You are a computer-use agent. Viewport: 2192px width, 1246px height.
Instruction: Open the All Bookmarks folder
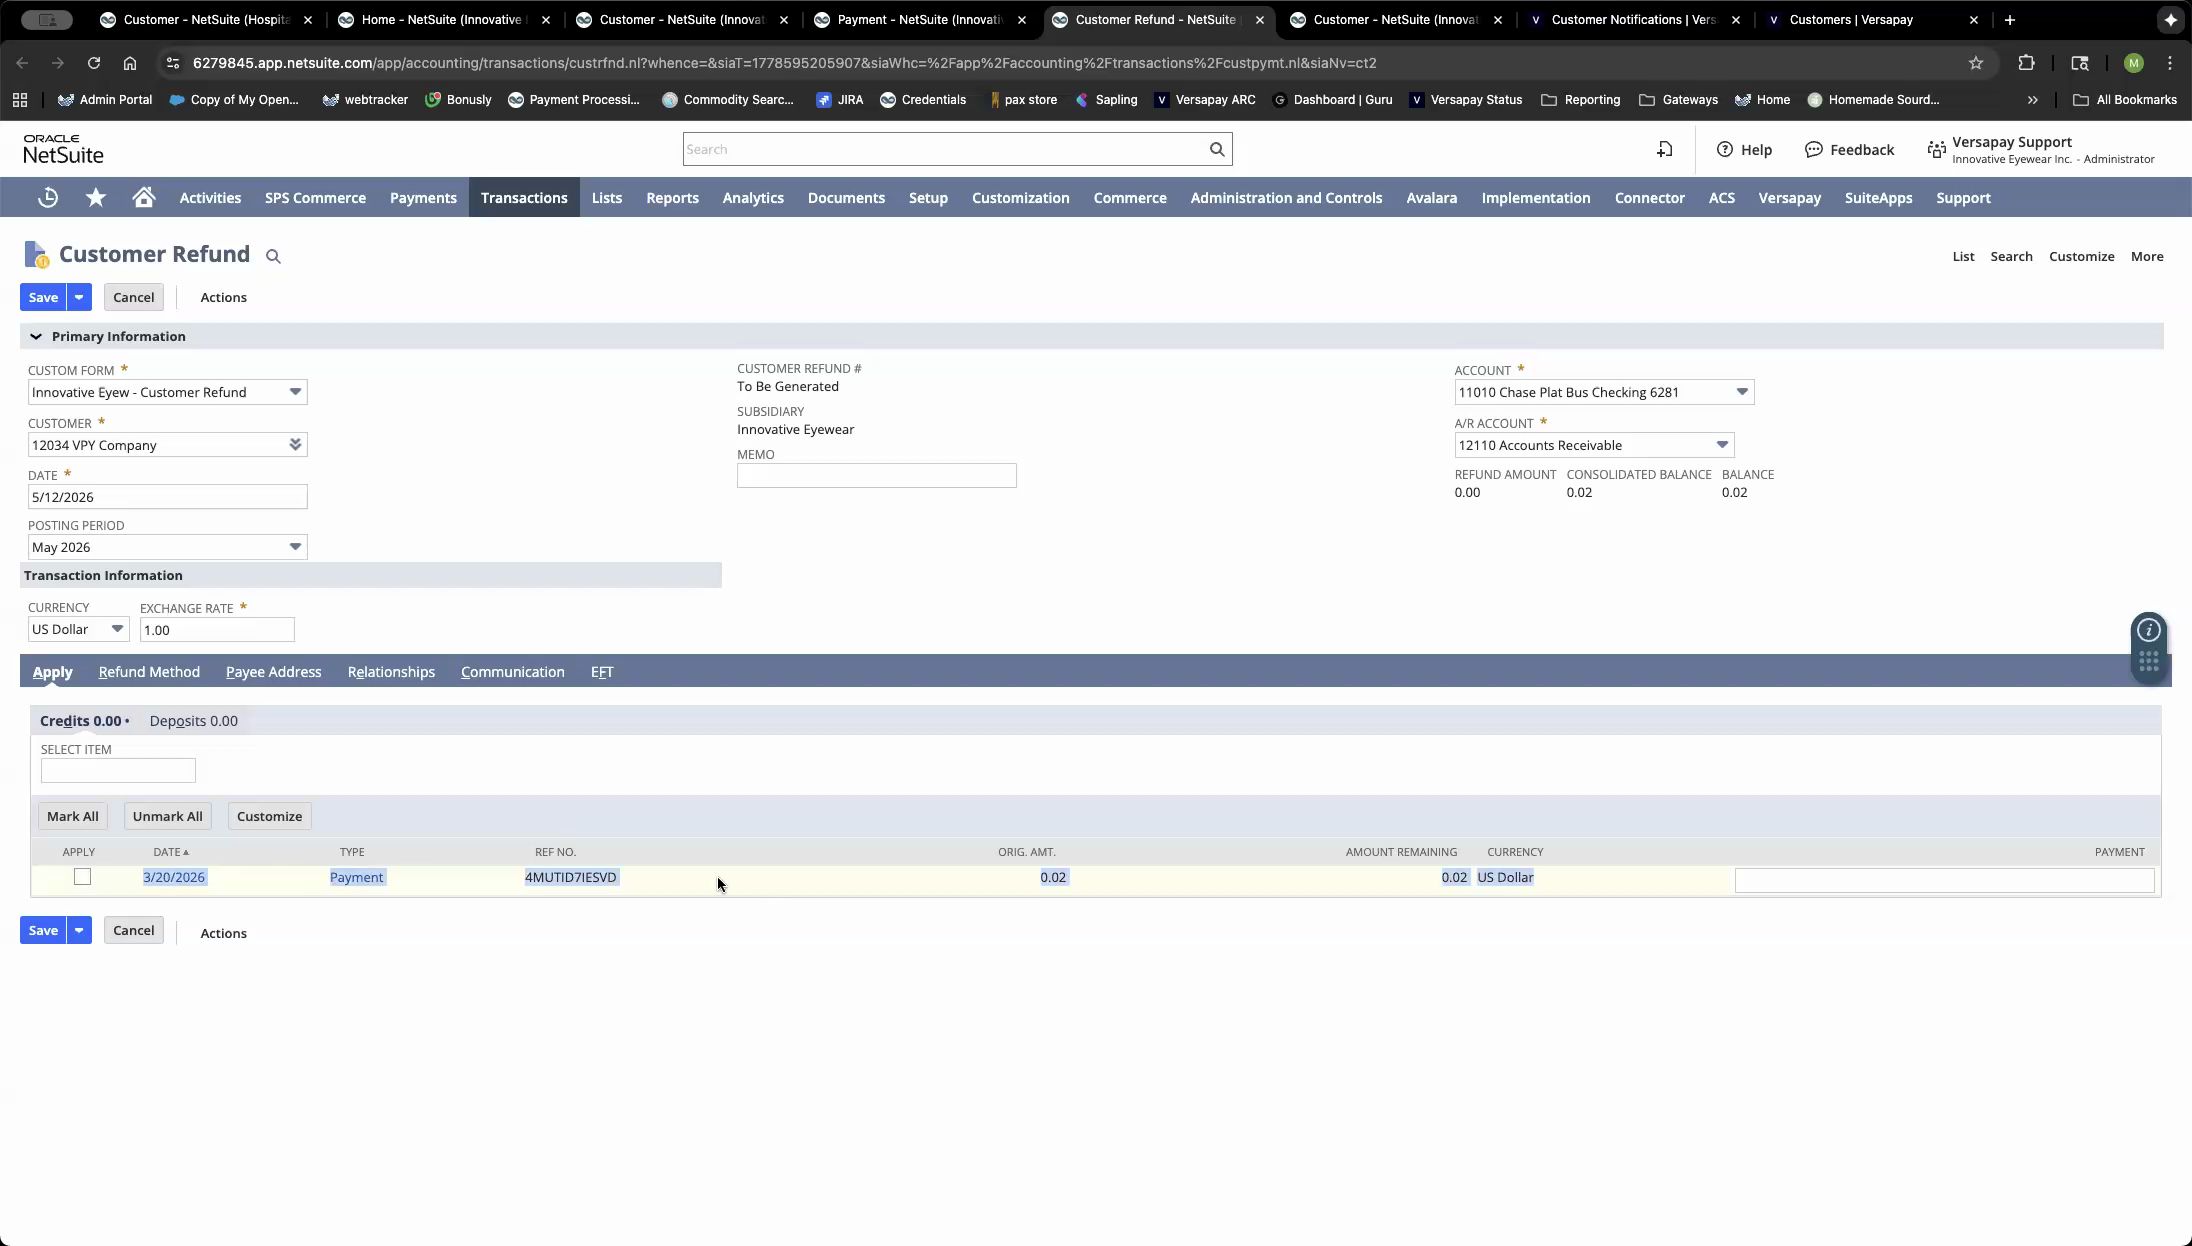2125,100
